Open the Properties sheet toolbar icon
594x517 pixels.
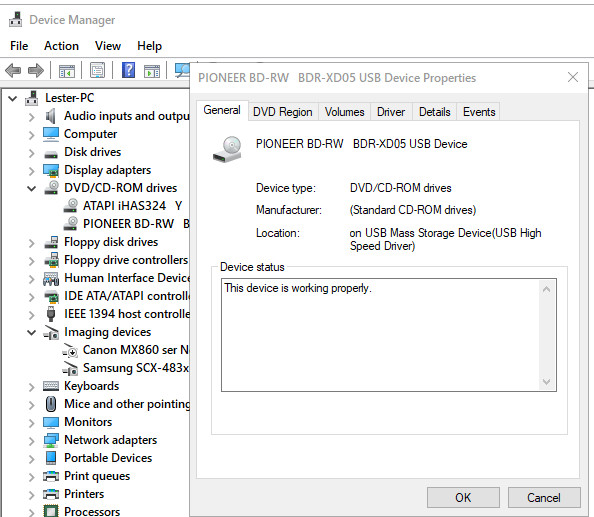point(97,70)
